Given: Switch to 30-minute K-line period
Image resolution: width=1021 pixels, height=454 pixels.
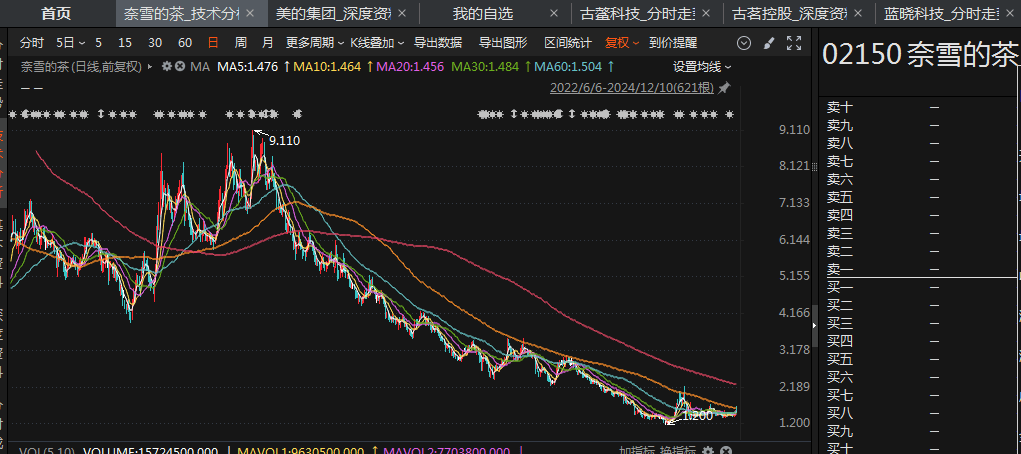Looking at the screenshot, I should 155,43.
